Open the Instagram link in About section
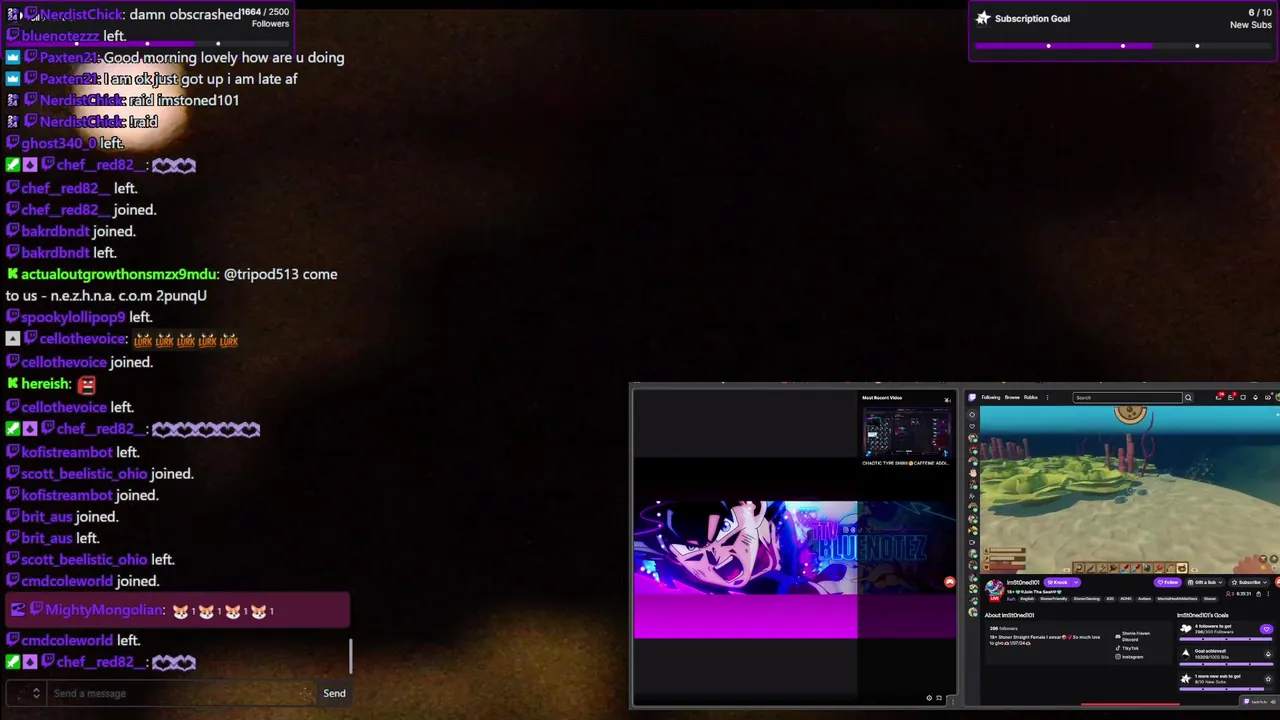1280x720 pixels. tap(1129, 657)
